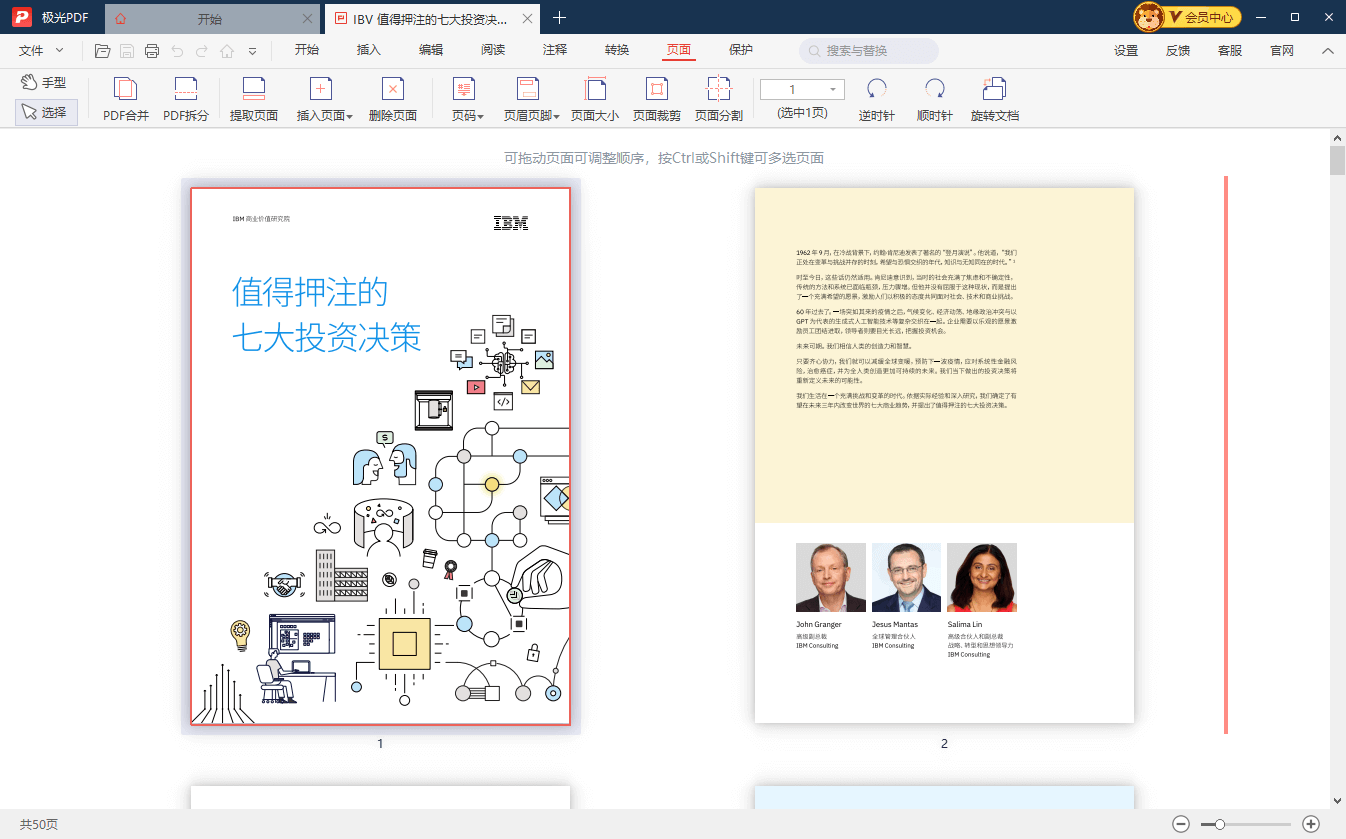Image resolution: width=1346 pixels, height=839 pixels.
Task: Switch to the 转换 ribbon tab
Action: tap(615, 48)
